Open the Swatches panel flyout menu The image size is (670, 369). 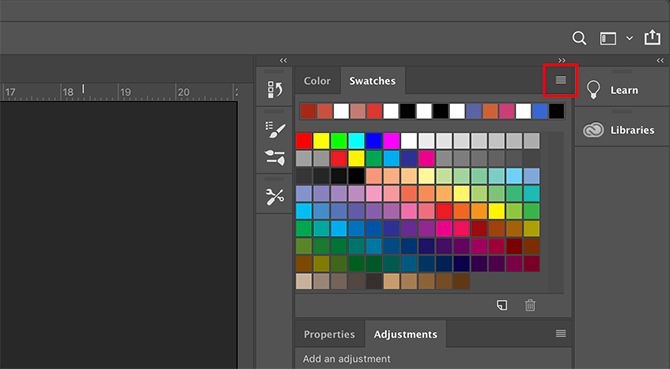coord(561,80)
